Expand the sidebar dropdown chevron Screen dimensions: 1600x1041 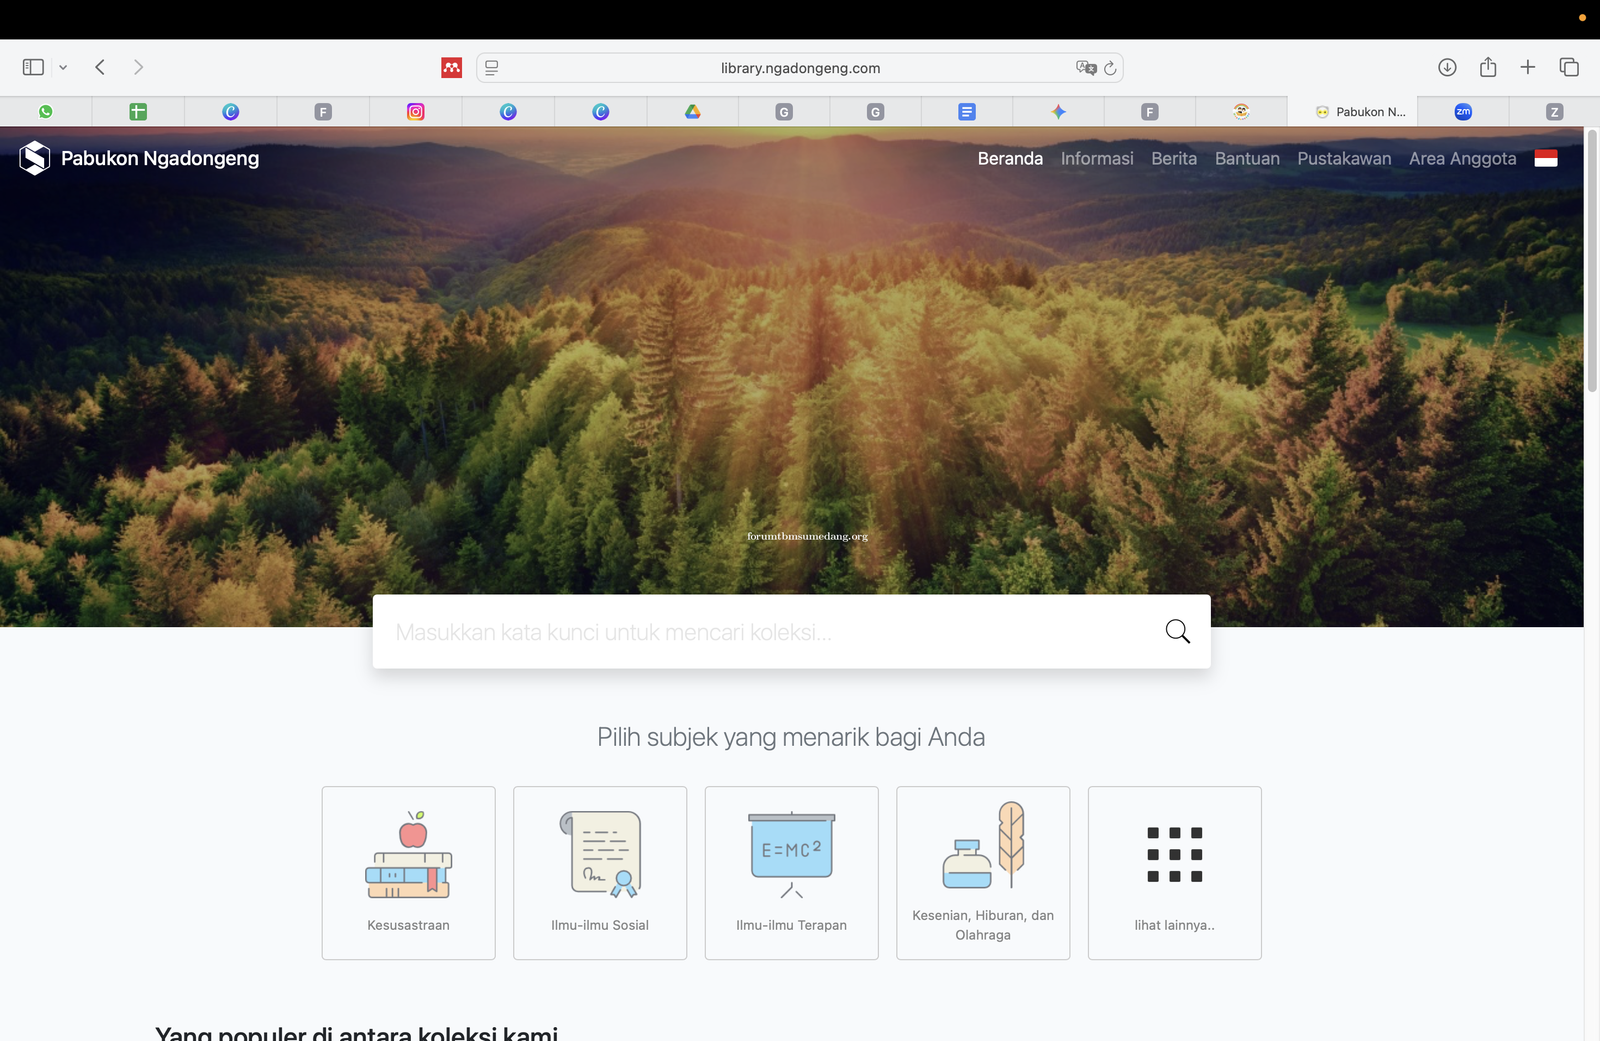(63, 67)
